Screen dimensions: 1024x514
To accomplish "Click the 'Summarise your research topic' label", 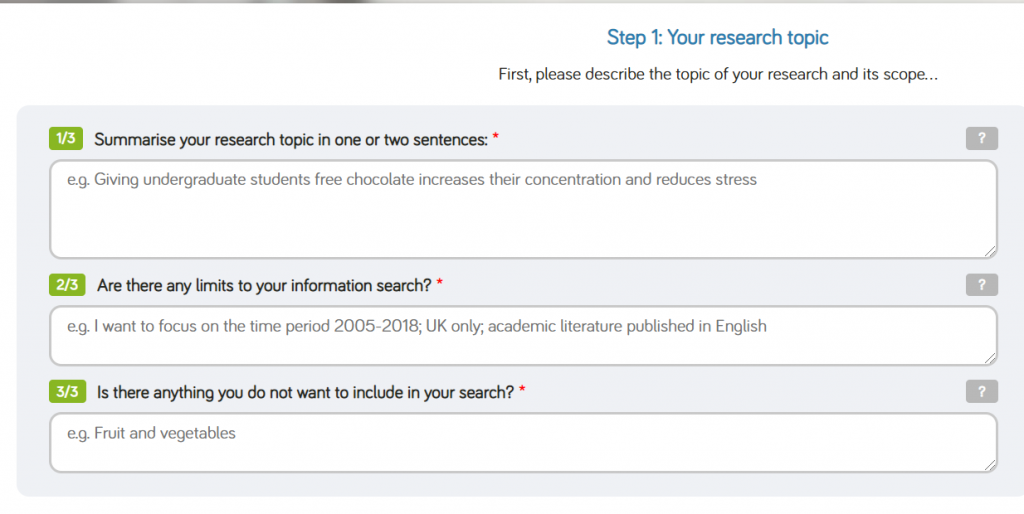I will [x=290, y=140].
